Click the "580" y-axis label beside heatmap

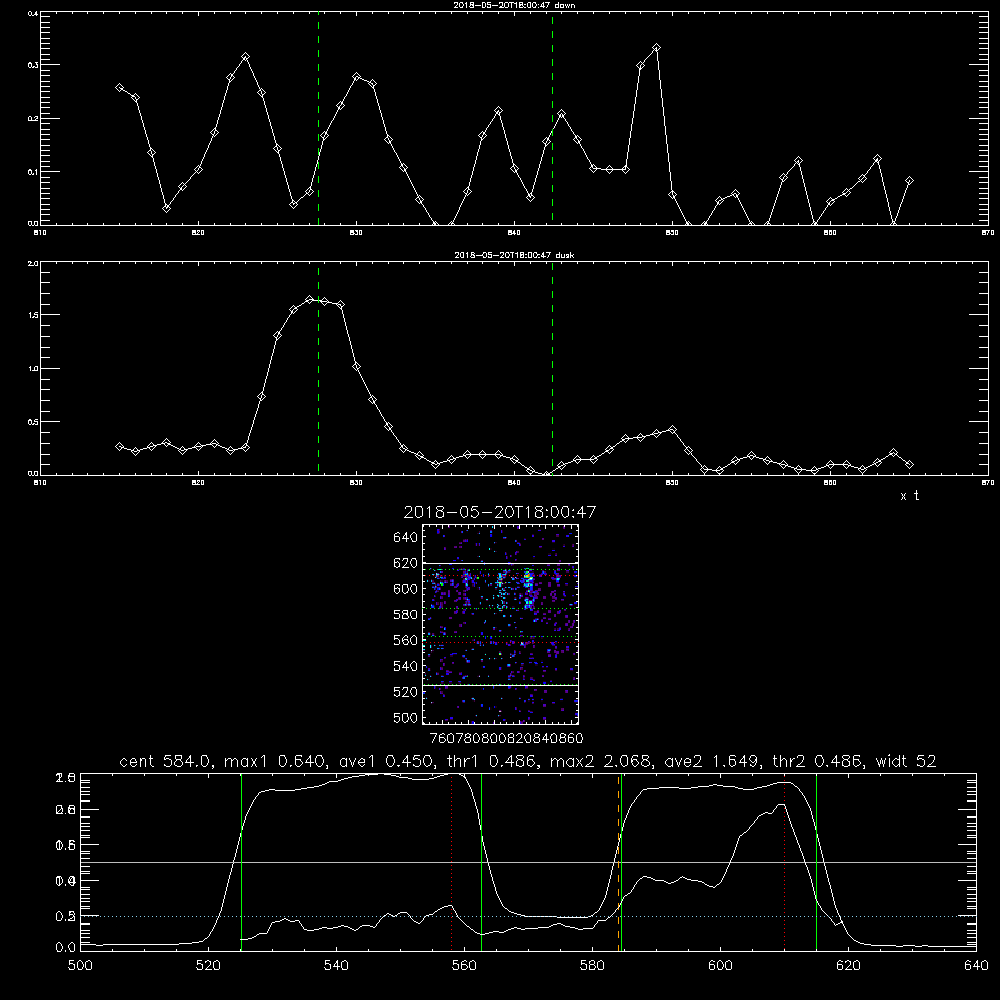406,615
